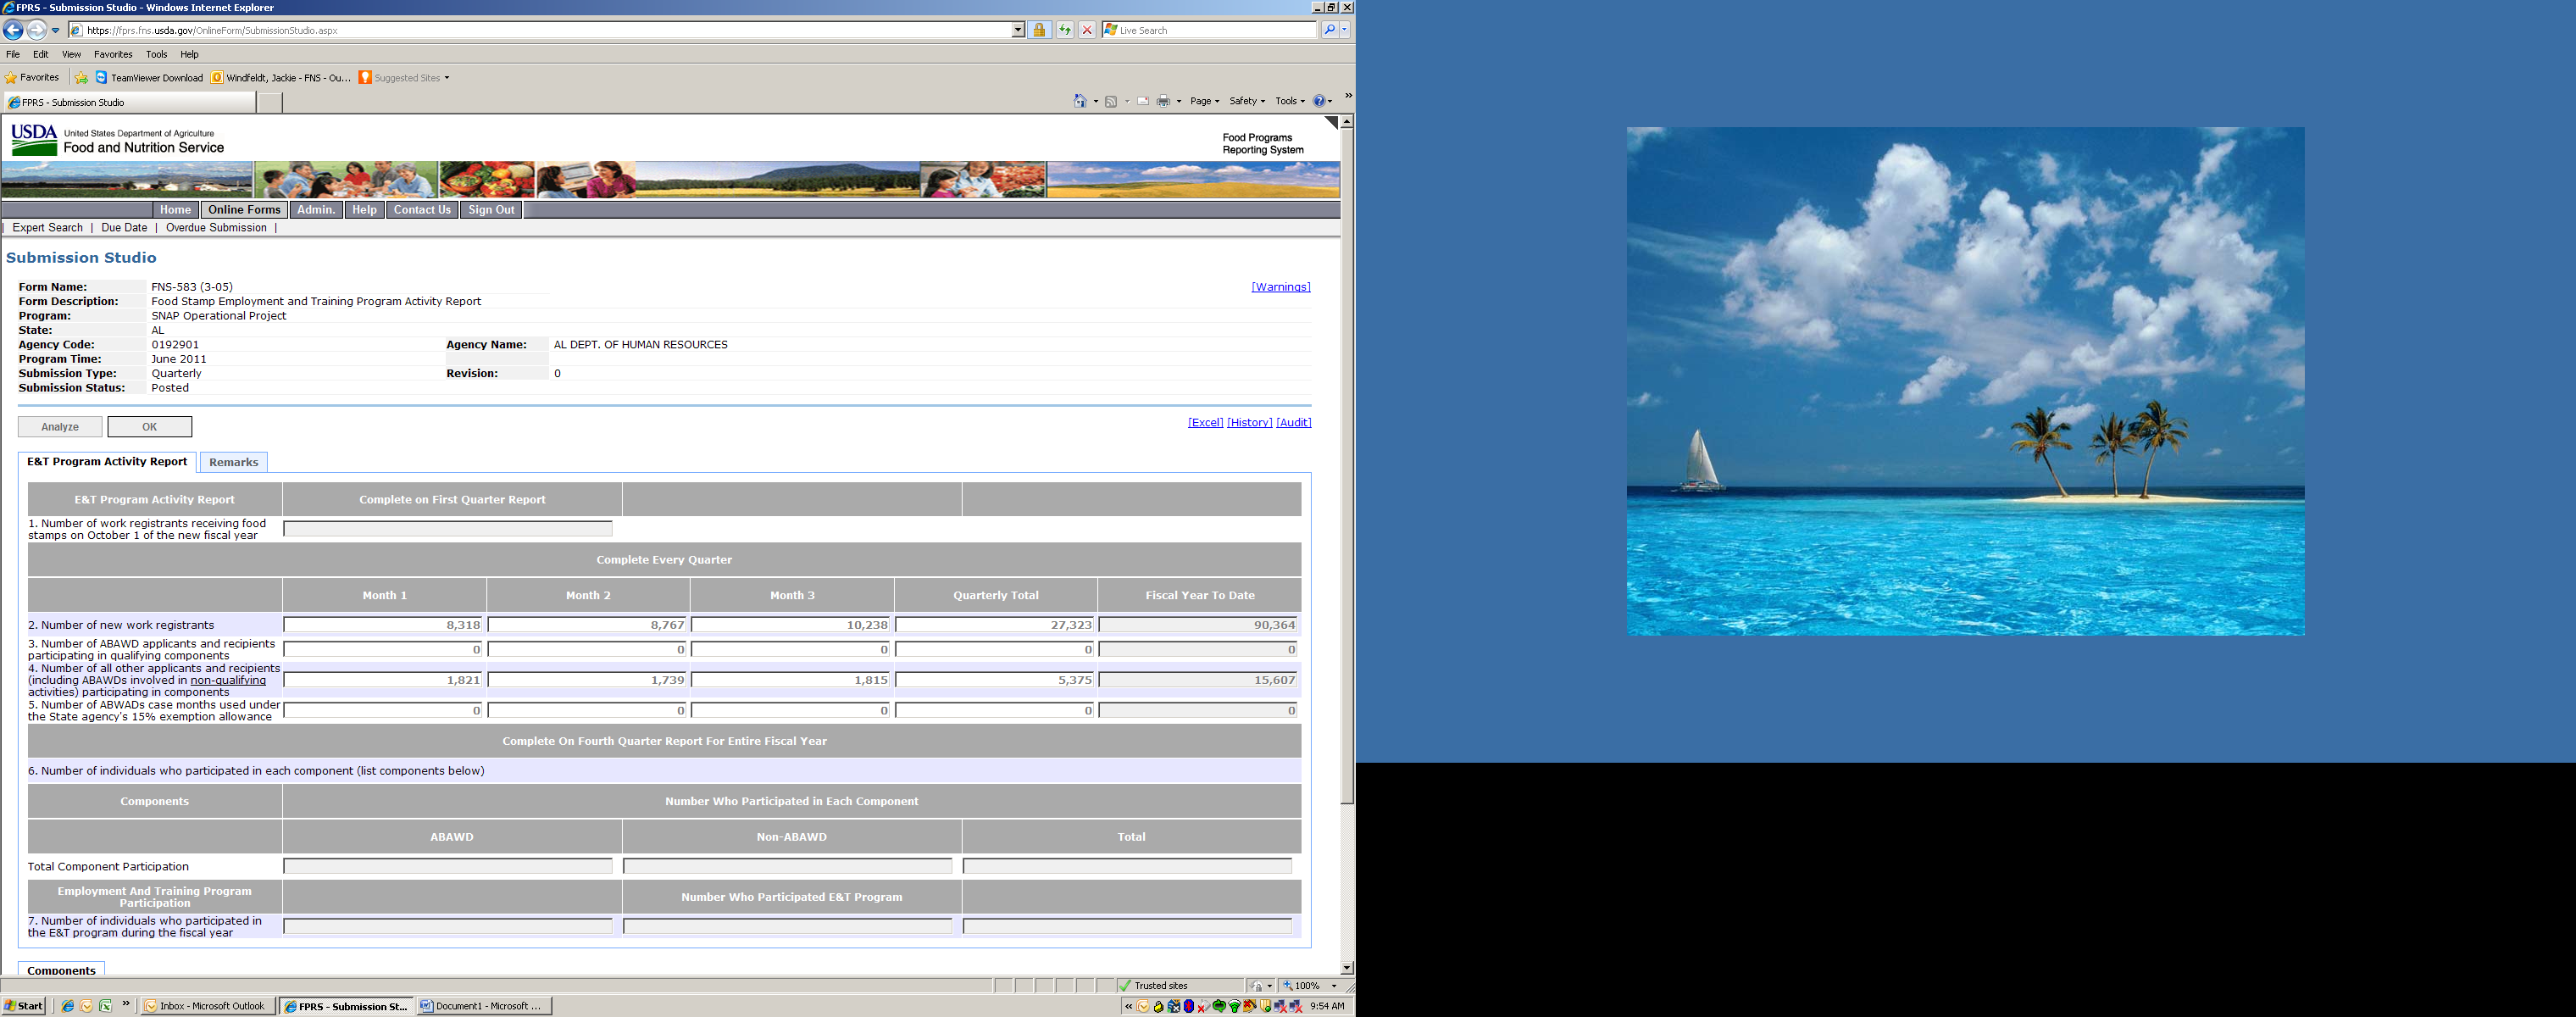Expand the address bar URL dropdown
This screenshot has width=2576, height=1017.
pyautogui.click(x=1018, y=30)
